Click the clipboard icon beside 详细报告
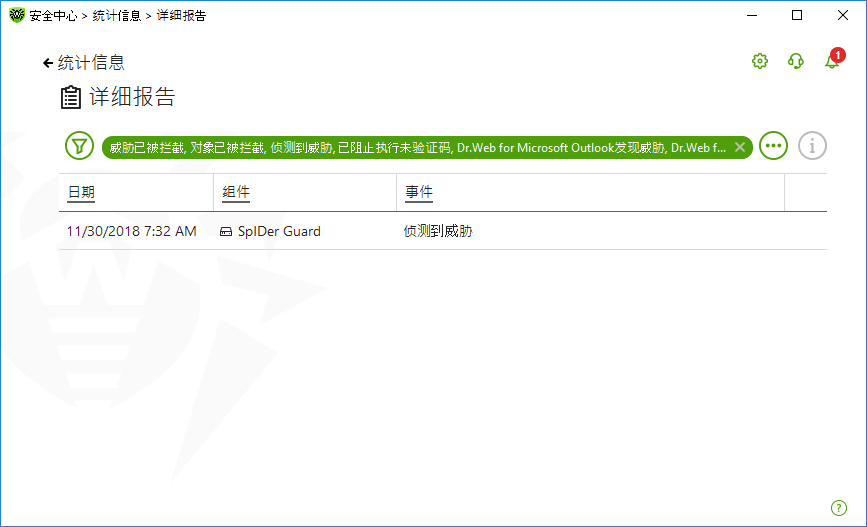The height and width of the screenshot is (527, 867). pyautogui.click(x=70, y=97)
